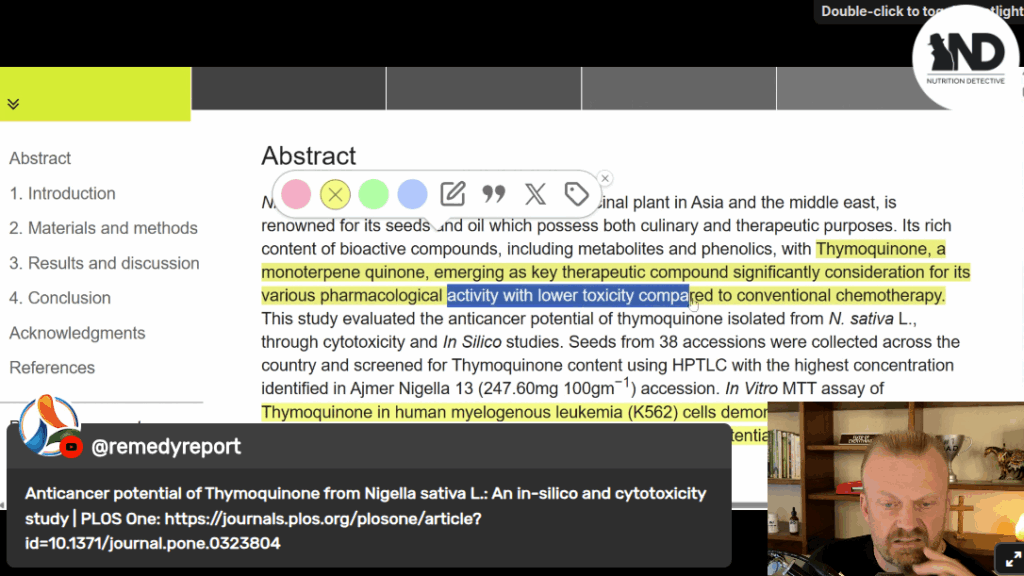Add a tag with the tag icon
Image resolution: width=1024 pixels, height=576 pixels.
tap(576, 194)
